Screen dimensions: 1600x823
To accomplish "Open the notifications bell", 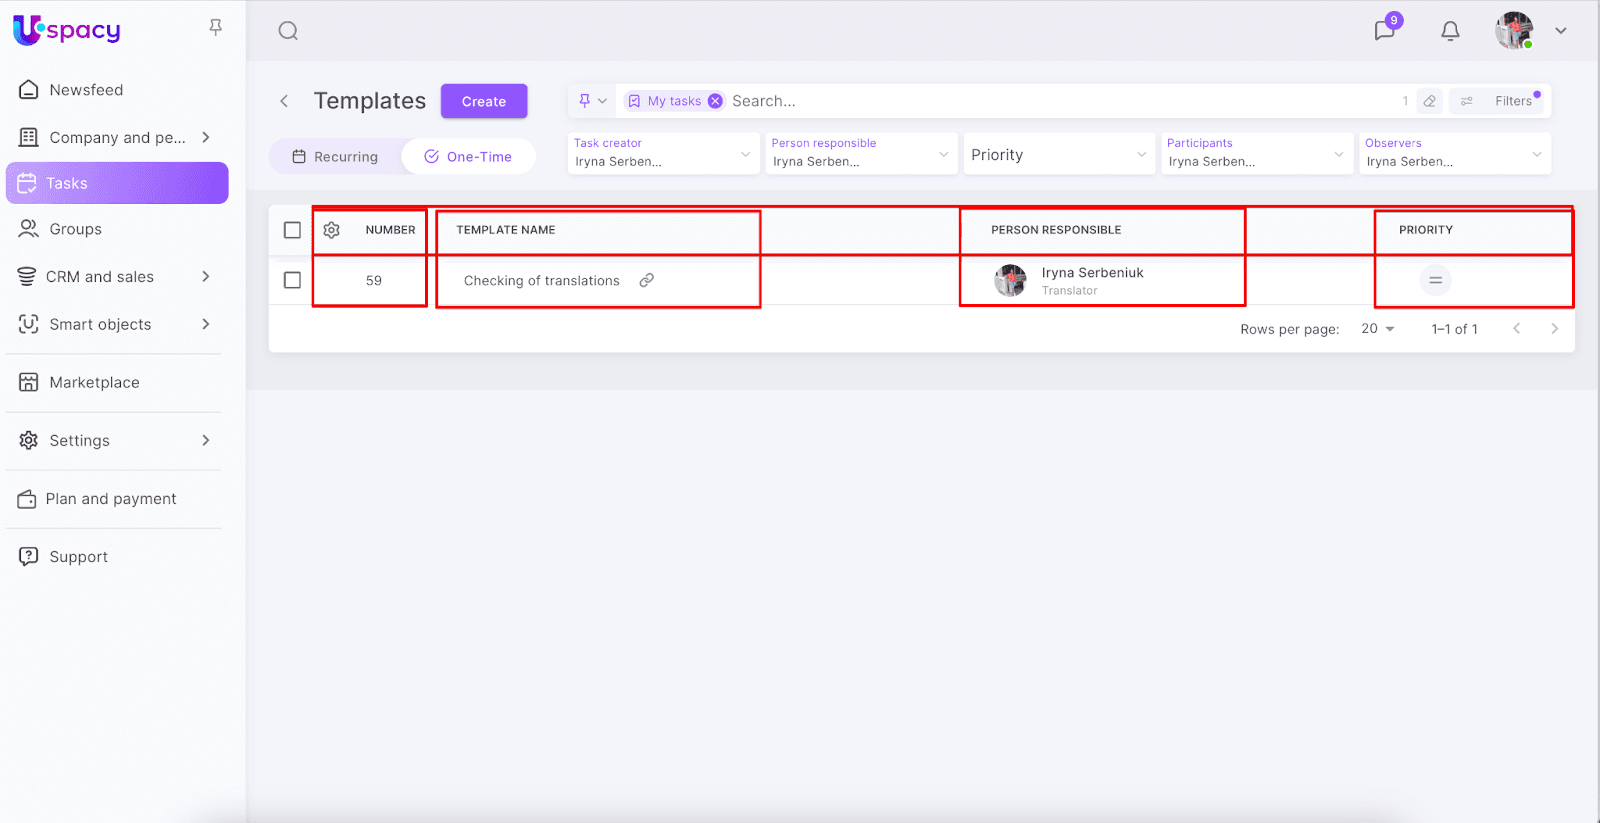I will click(x=1450, y=31).
